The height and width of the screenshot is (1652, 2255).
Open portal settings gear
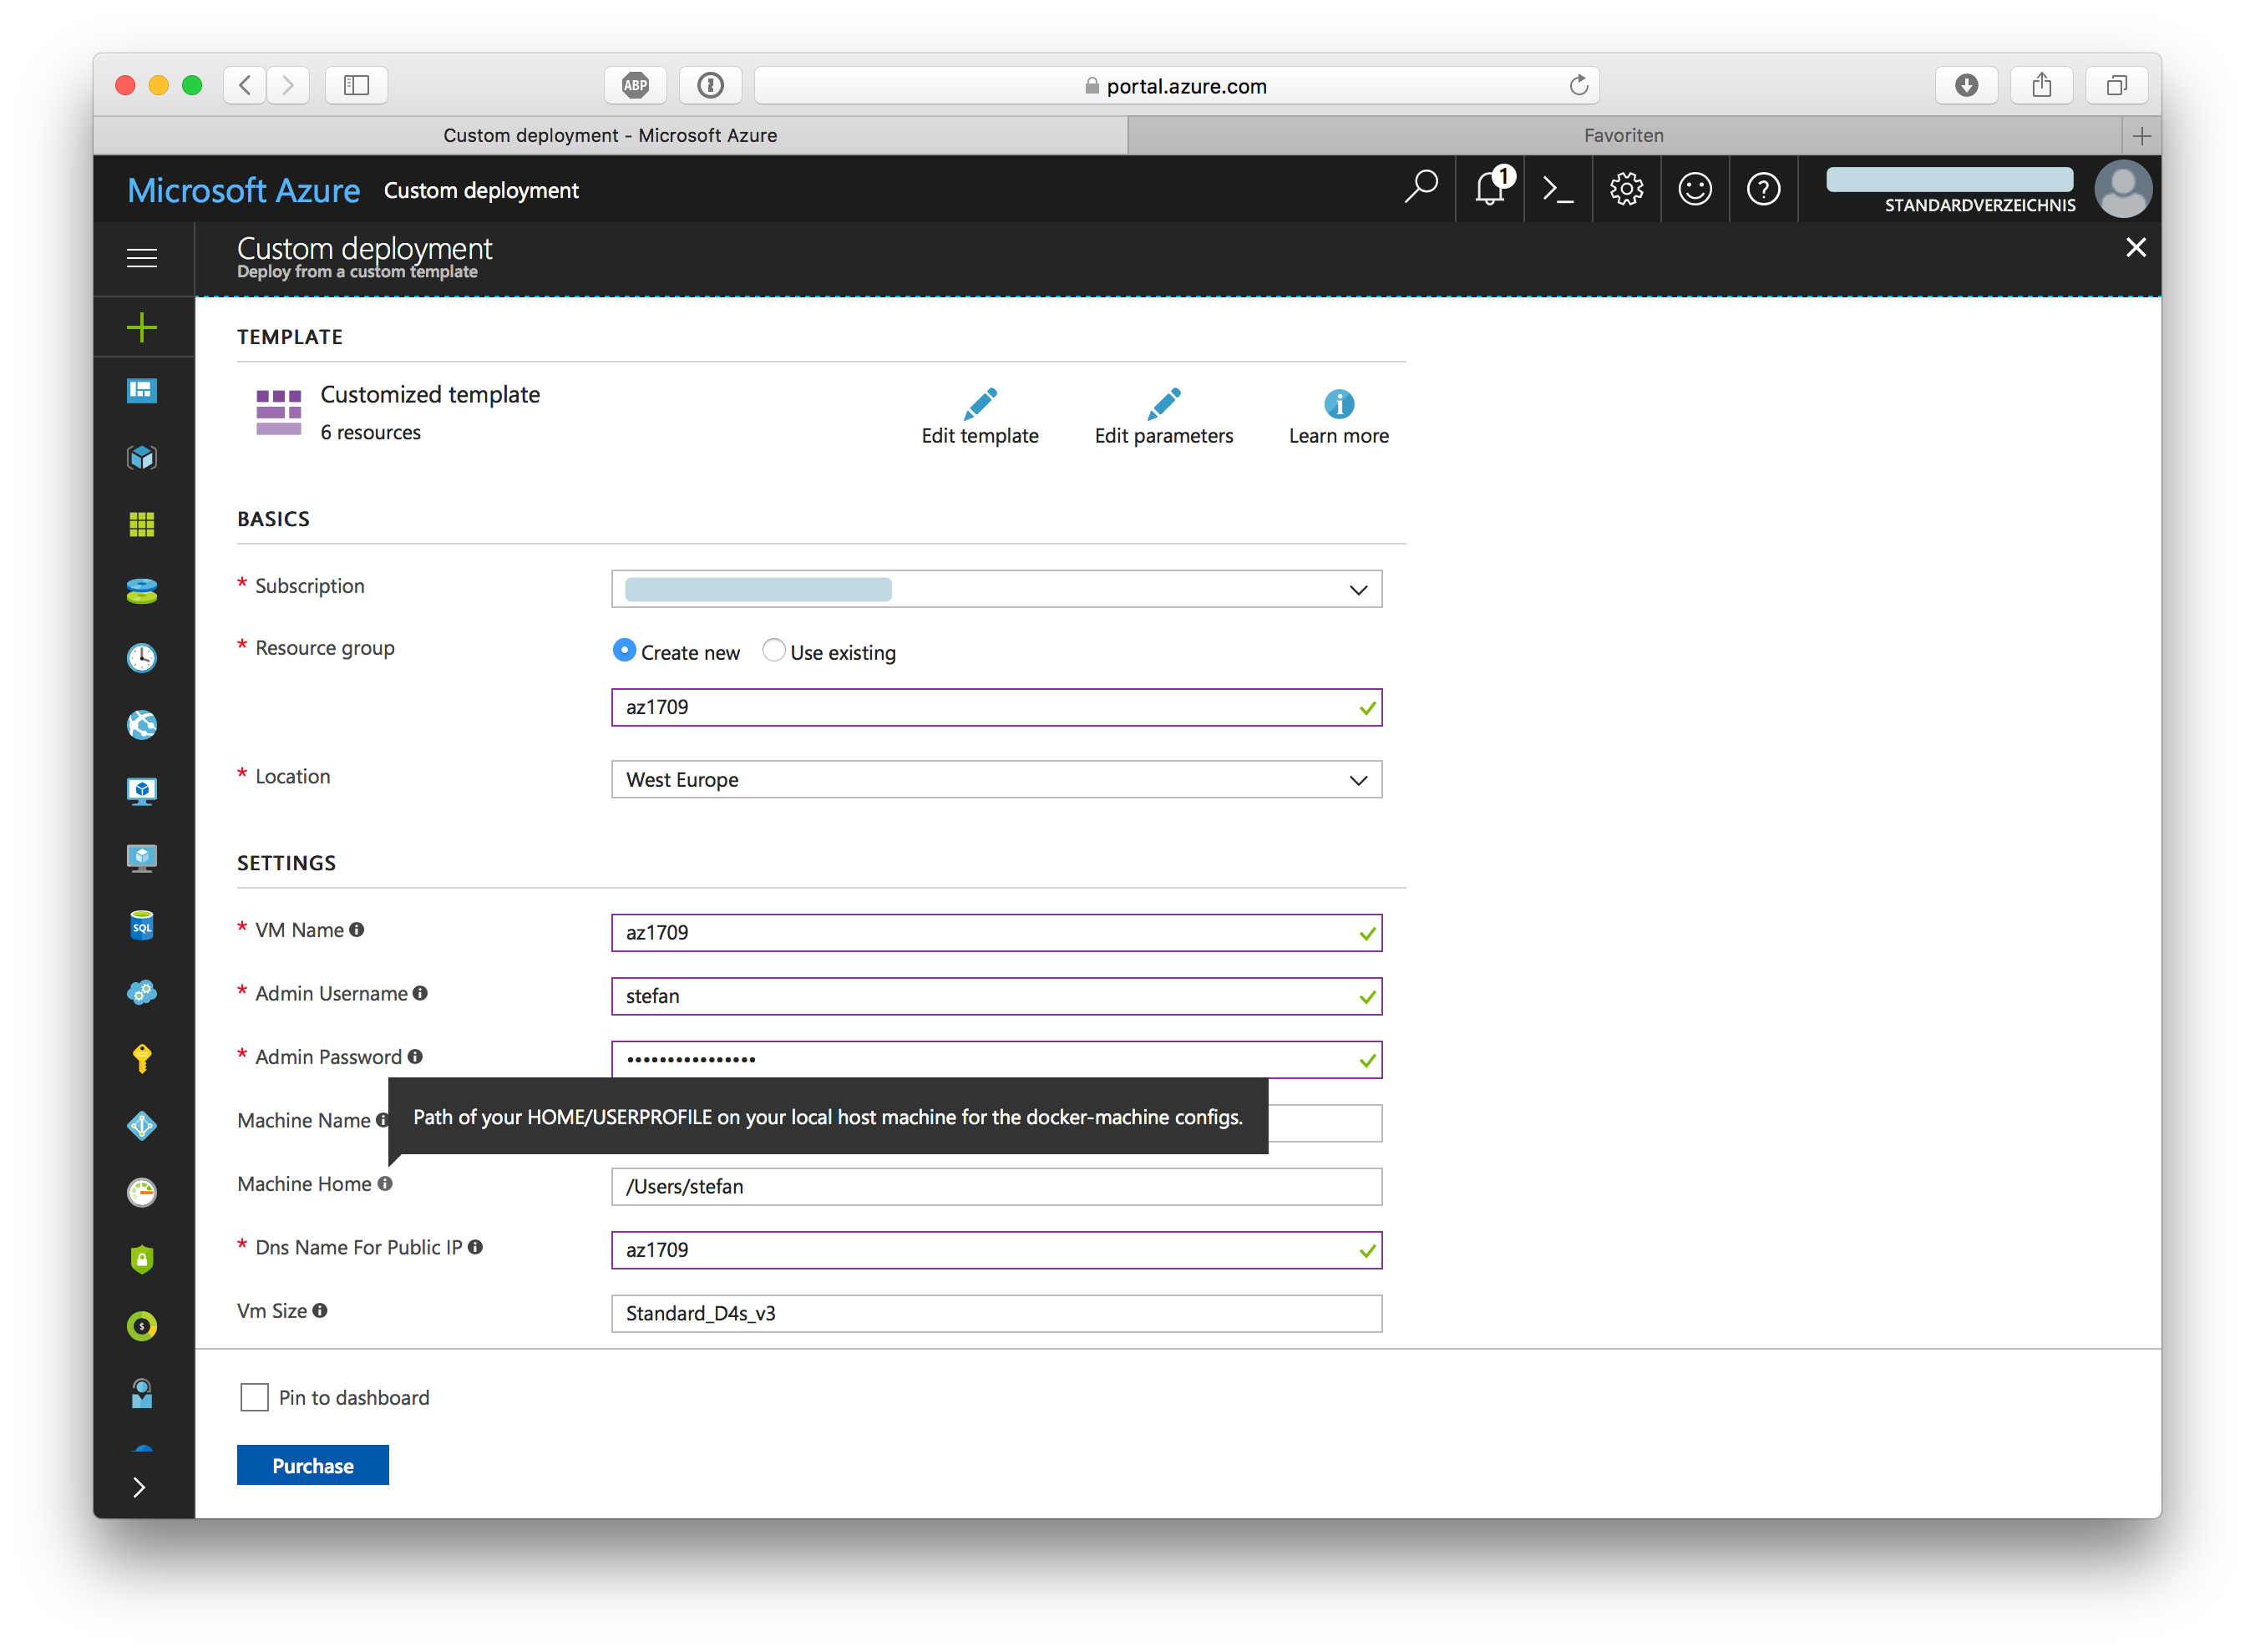(x=1626, y=189)
